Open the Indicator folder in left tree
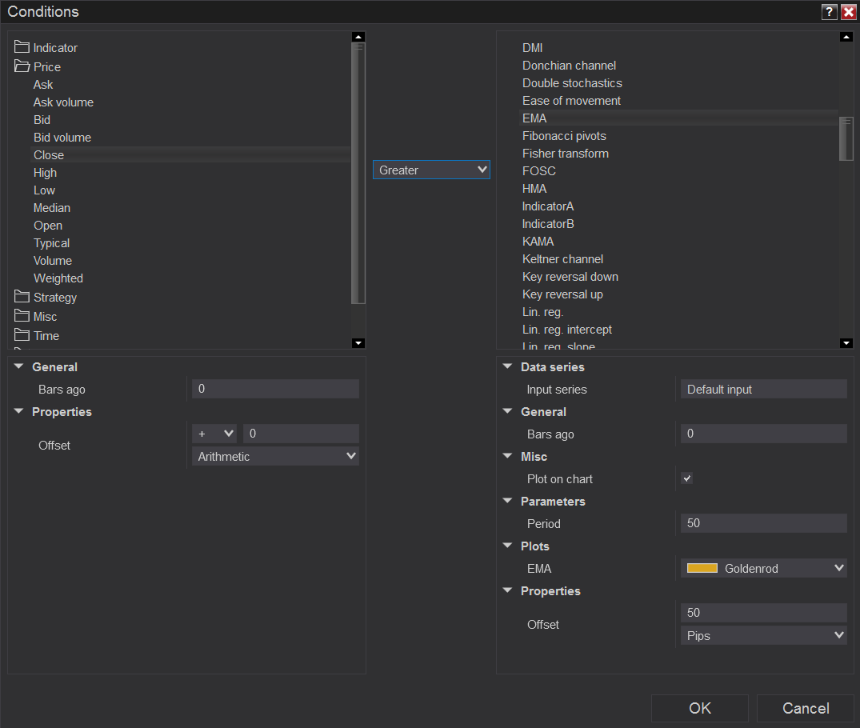 [46, 48]
